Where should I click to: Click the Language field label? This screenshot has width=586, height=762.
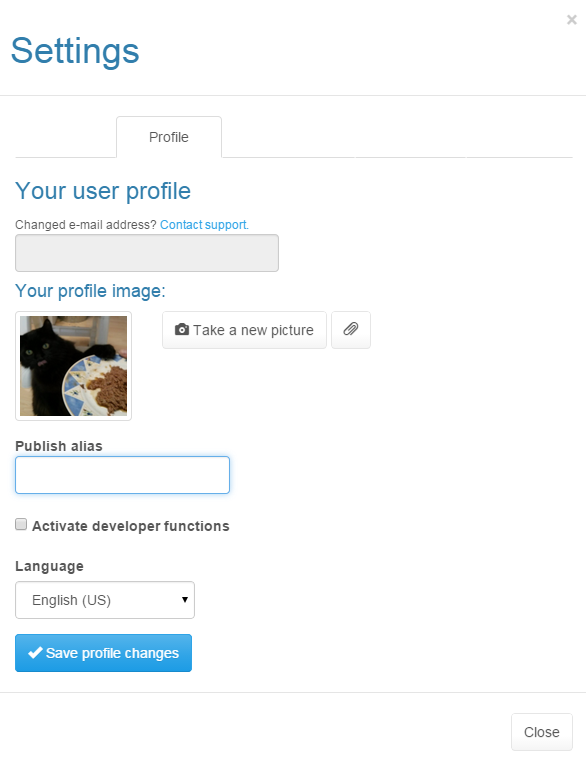click(x=49, y=566)
